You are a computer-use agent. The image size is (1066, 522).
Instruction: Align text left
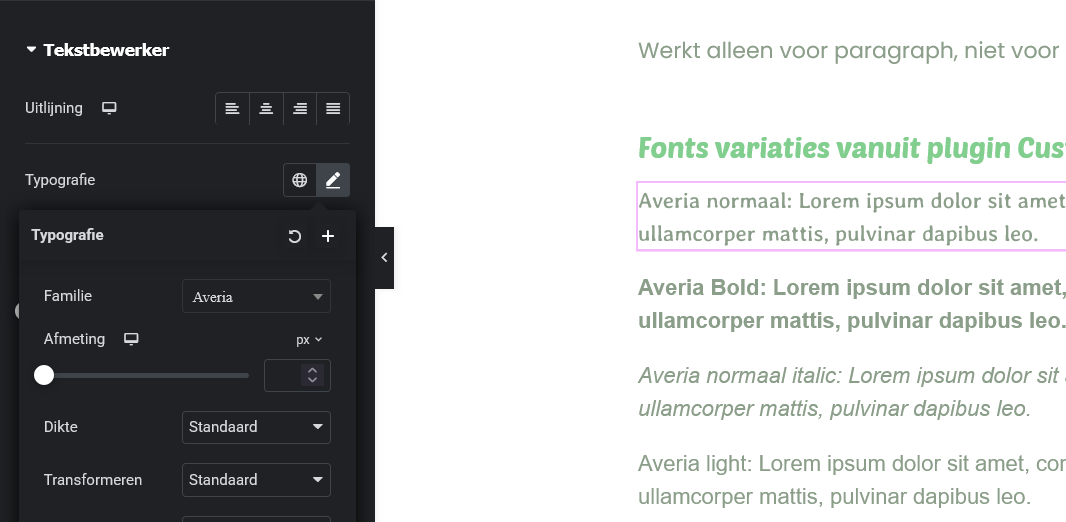click(x=232, y=108)
